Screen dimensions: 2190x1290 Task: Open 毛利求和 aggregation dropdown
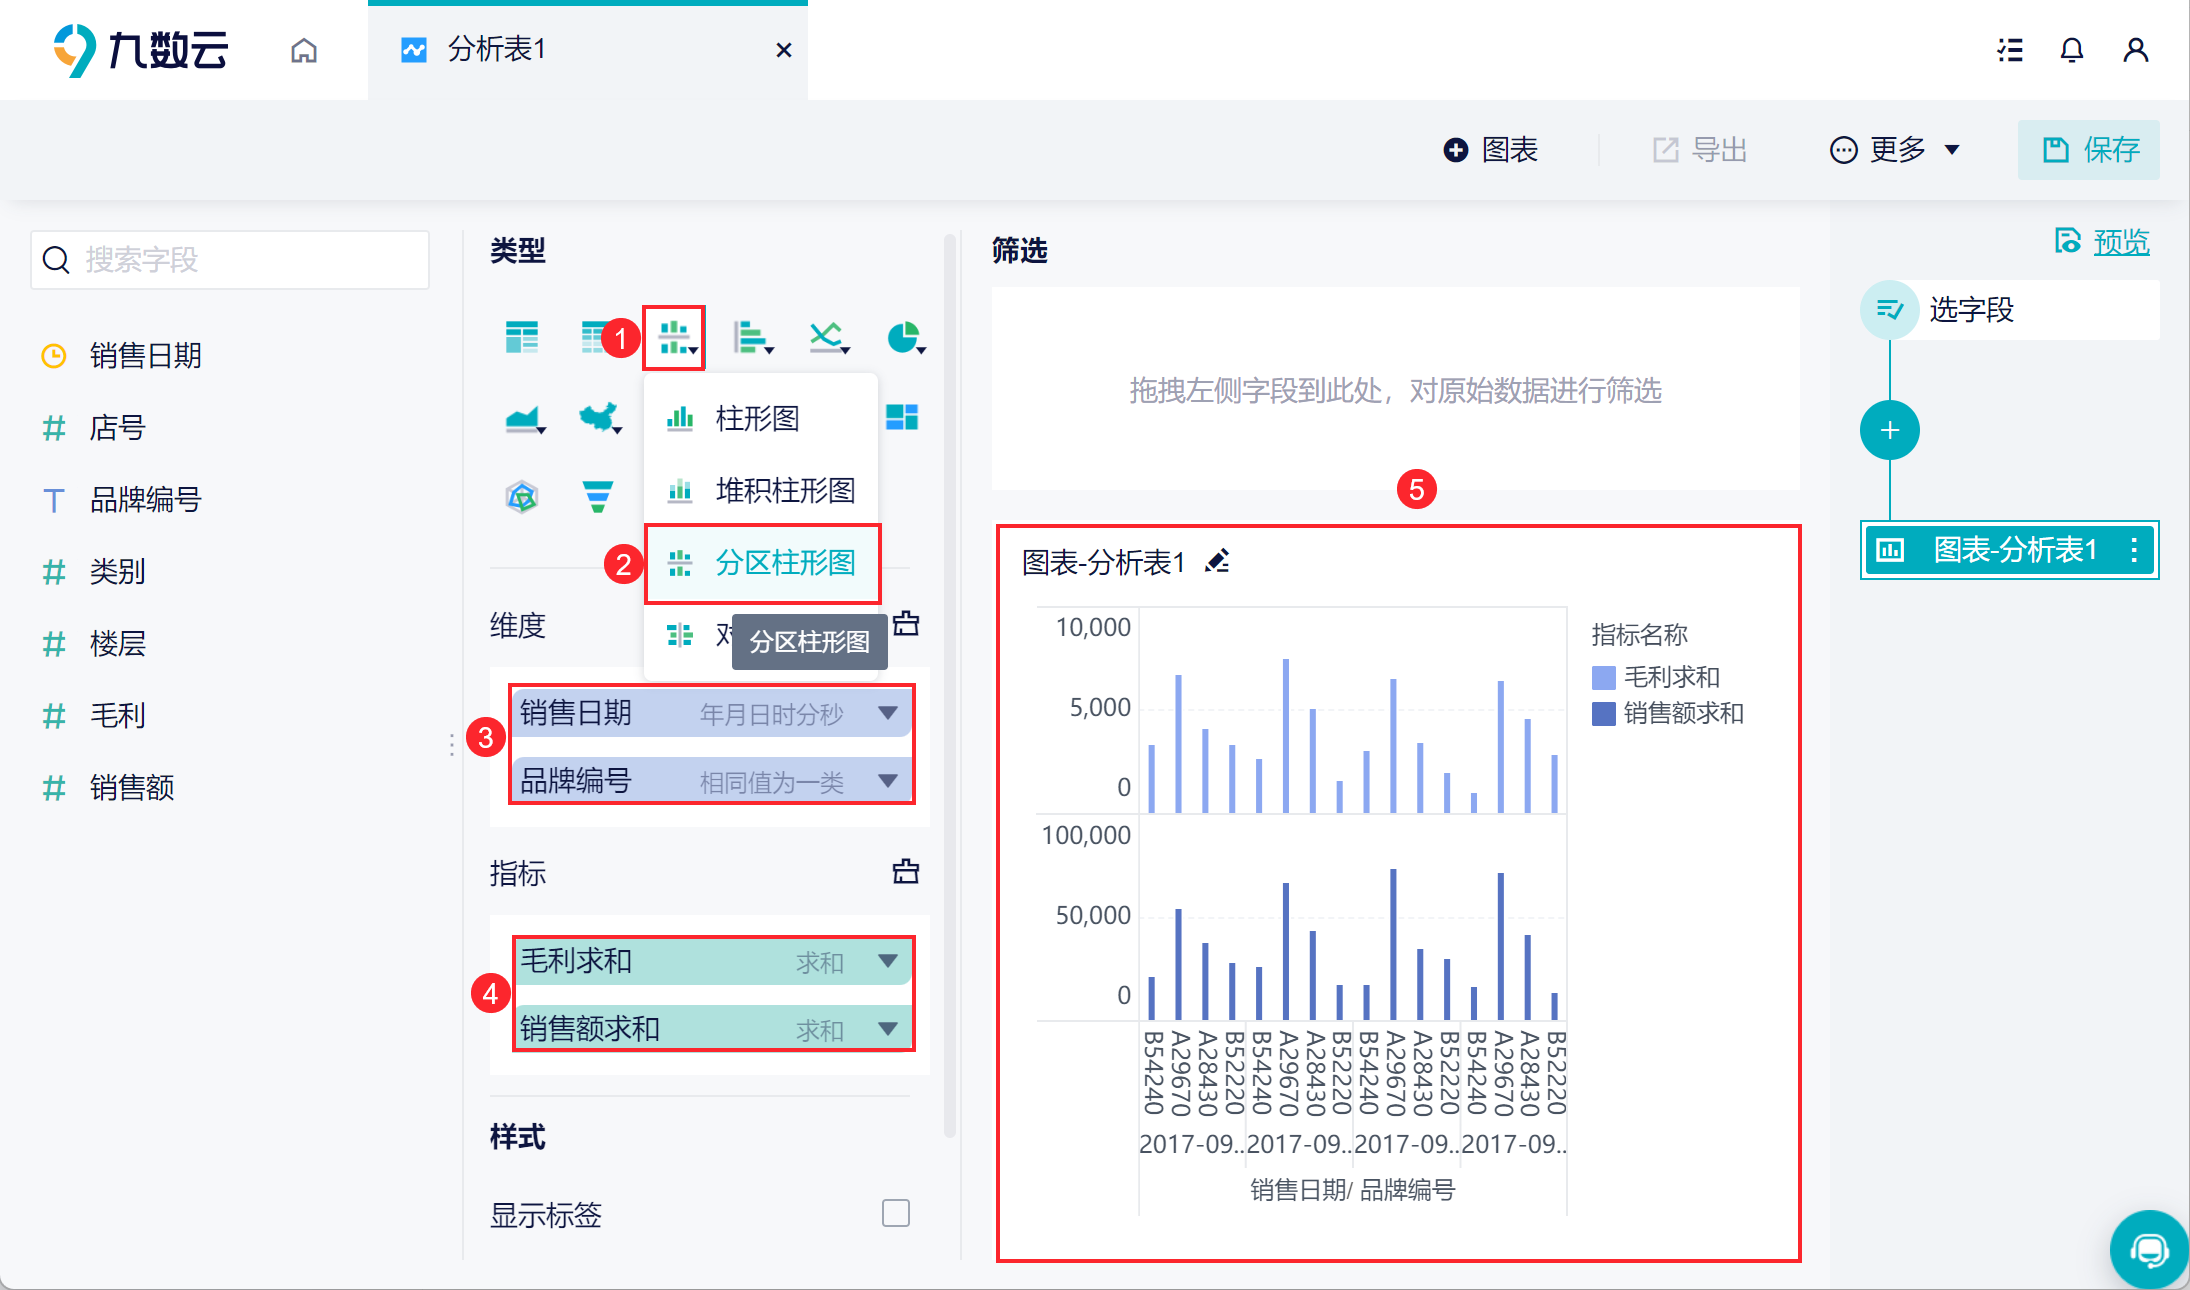[x=887, y=961]
